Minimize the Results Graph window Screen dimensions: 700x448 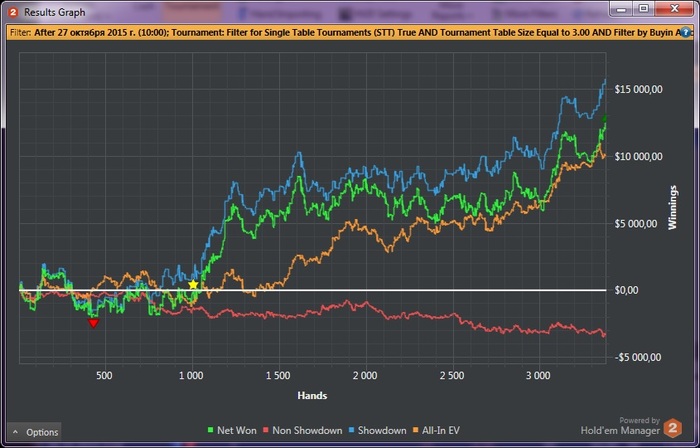[623, 8]
